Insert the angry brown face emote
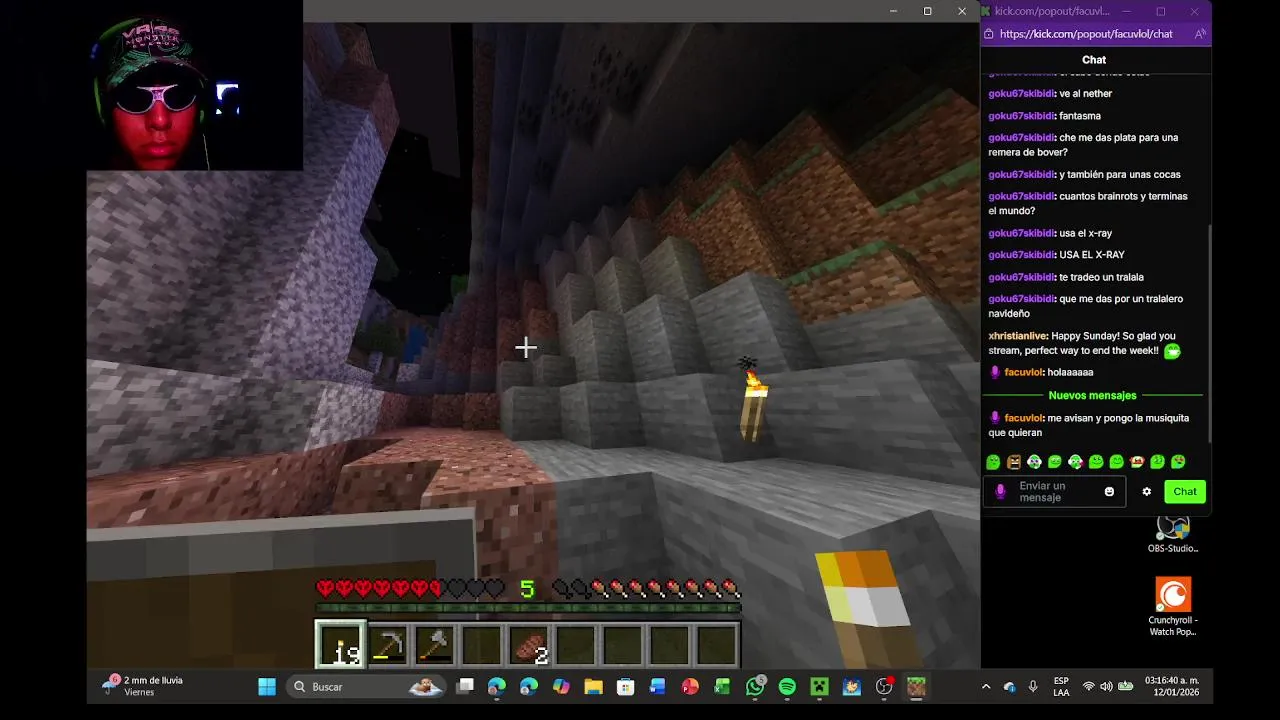Screen dimensions: 1280x720 (x=1014, y=462)
